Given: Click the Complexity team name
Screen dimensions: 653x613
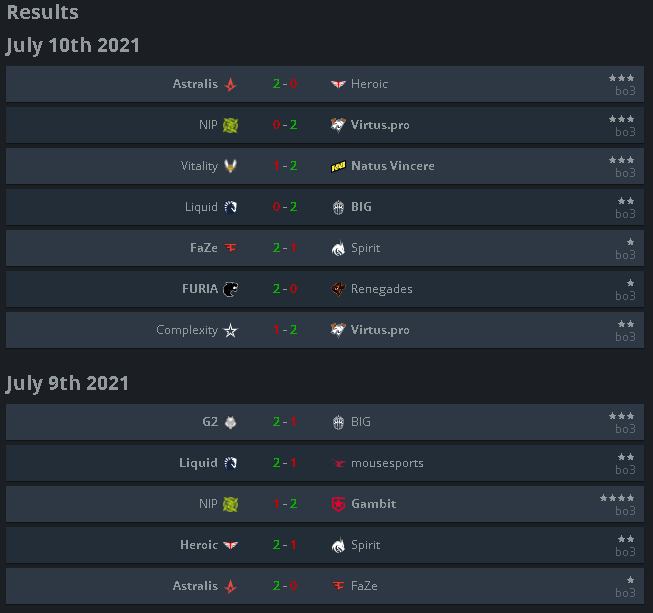Looking at the screenshot, I should tap(187, 330).
